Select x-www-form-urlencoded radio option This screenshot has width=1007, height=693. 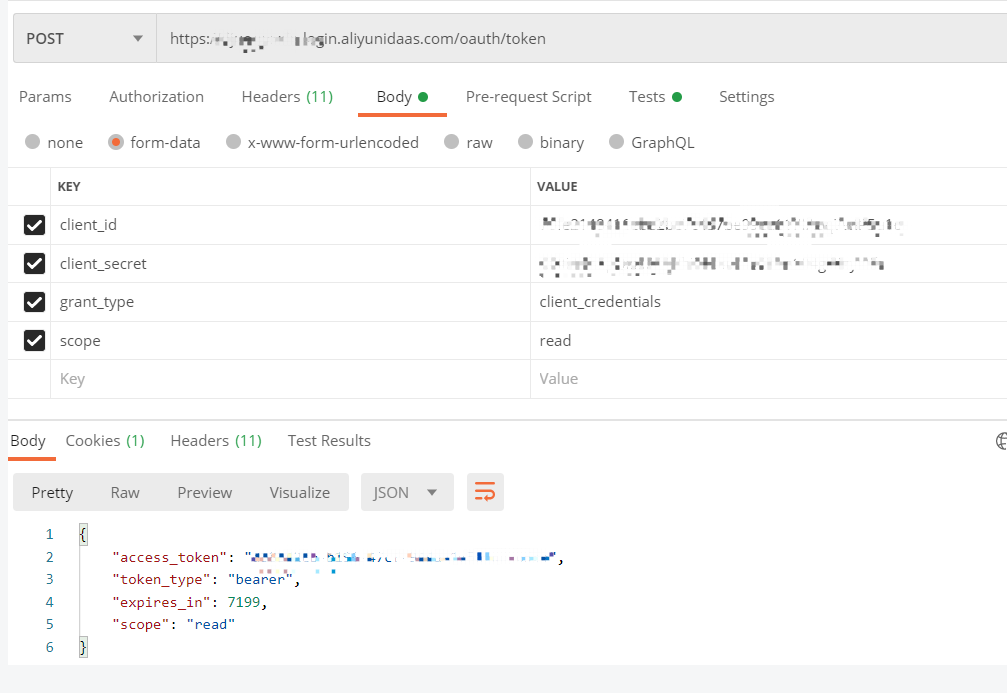[x=233, y=142]
